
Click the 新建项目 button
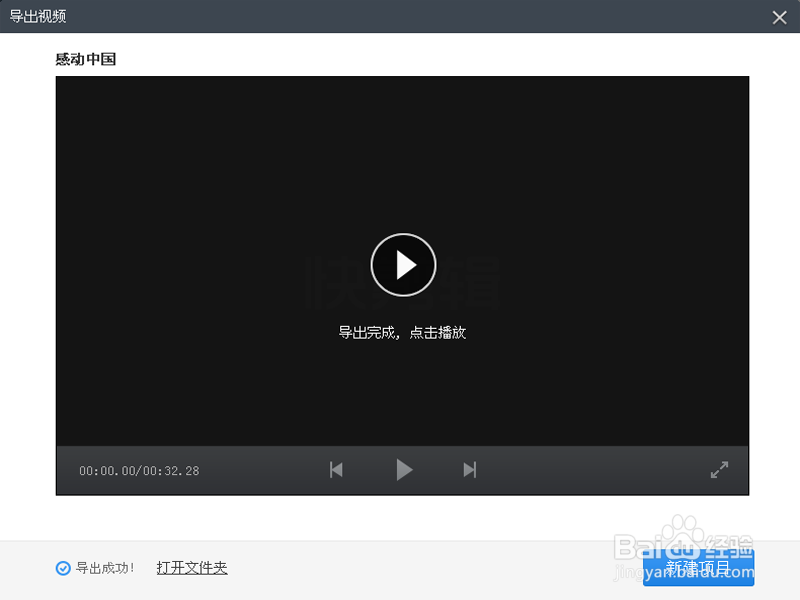[698, 567]
